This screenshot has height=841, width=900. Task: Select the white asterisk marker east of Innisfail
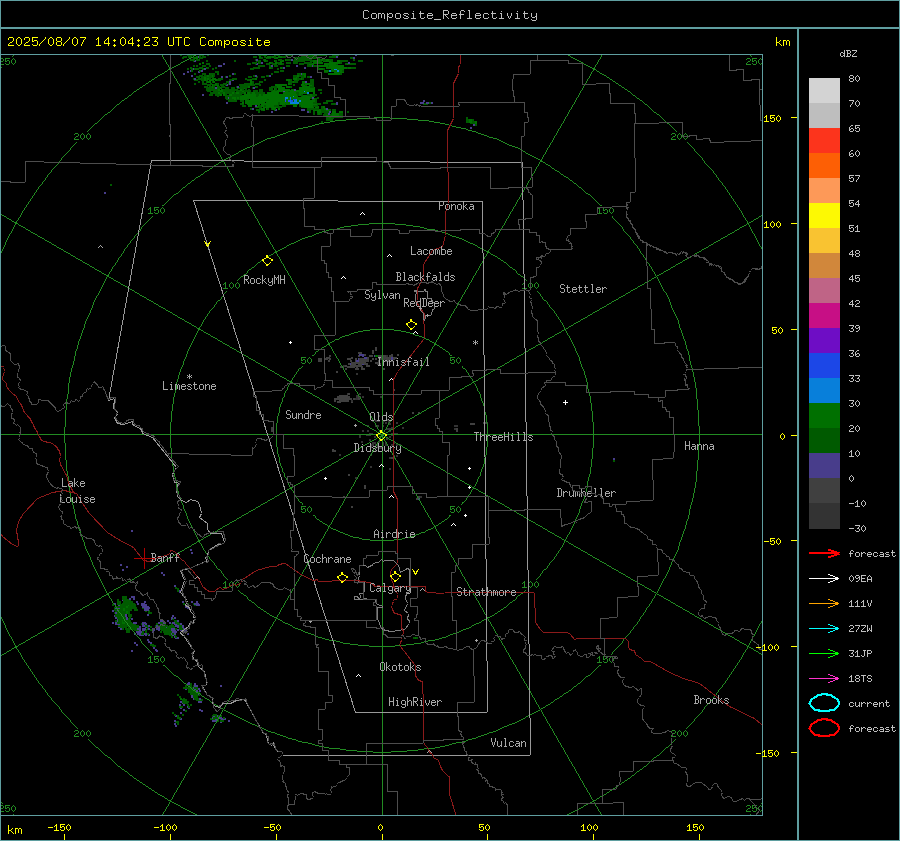475,343
